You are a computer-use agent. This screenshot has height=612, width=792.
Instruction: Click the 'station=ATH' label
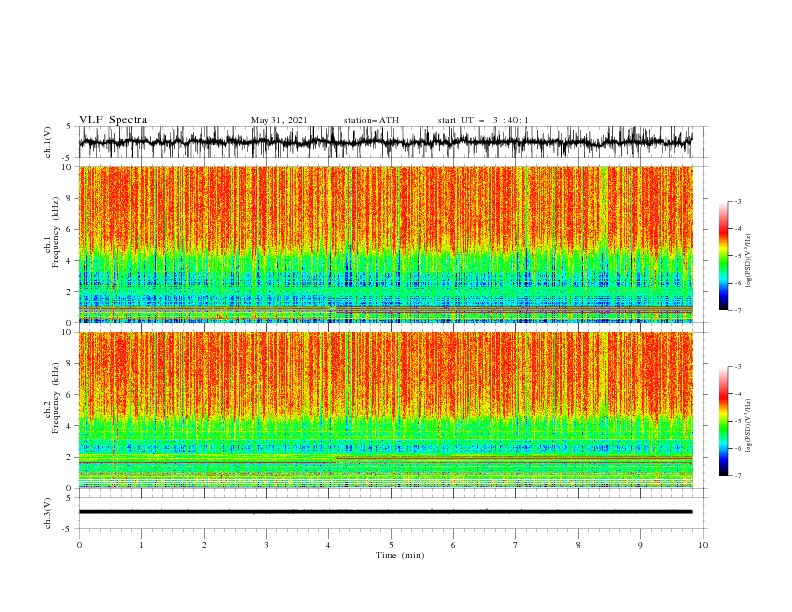pyautogui.click(x=371, y=120)
